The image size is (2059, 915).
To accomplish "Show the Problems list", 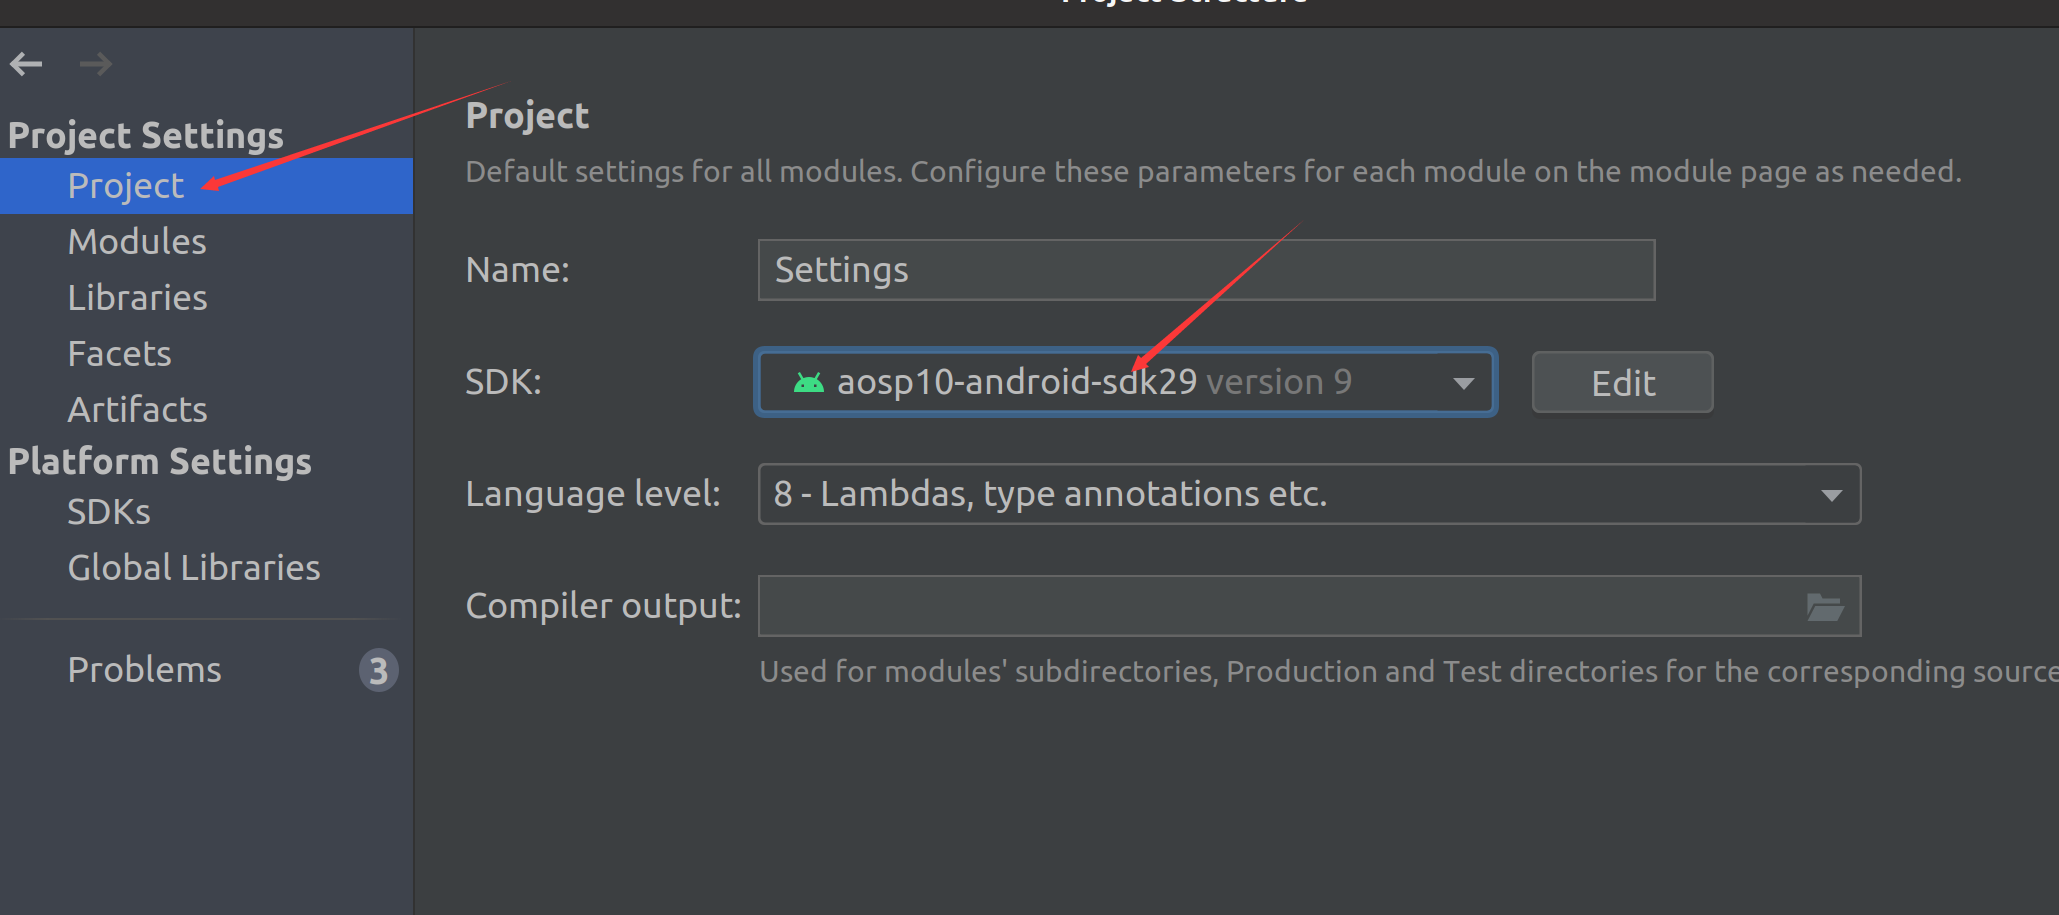I will coord(145,670).
